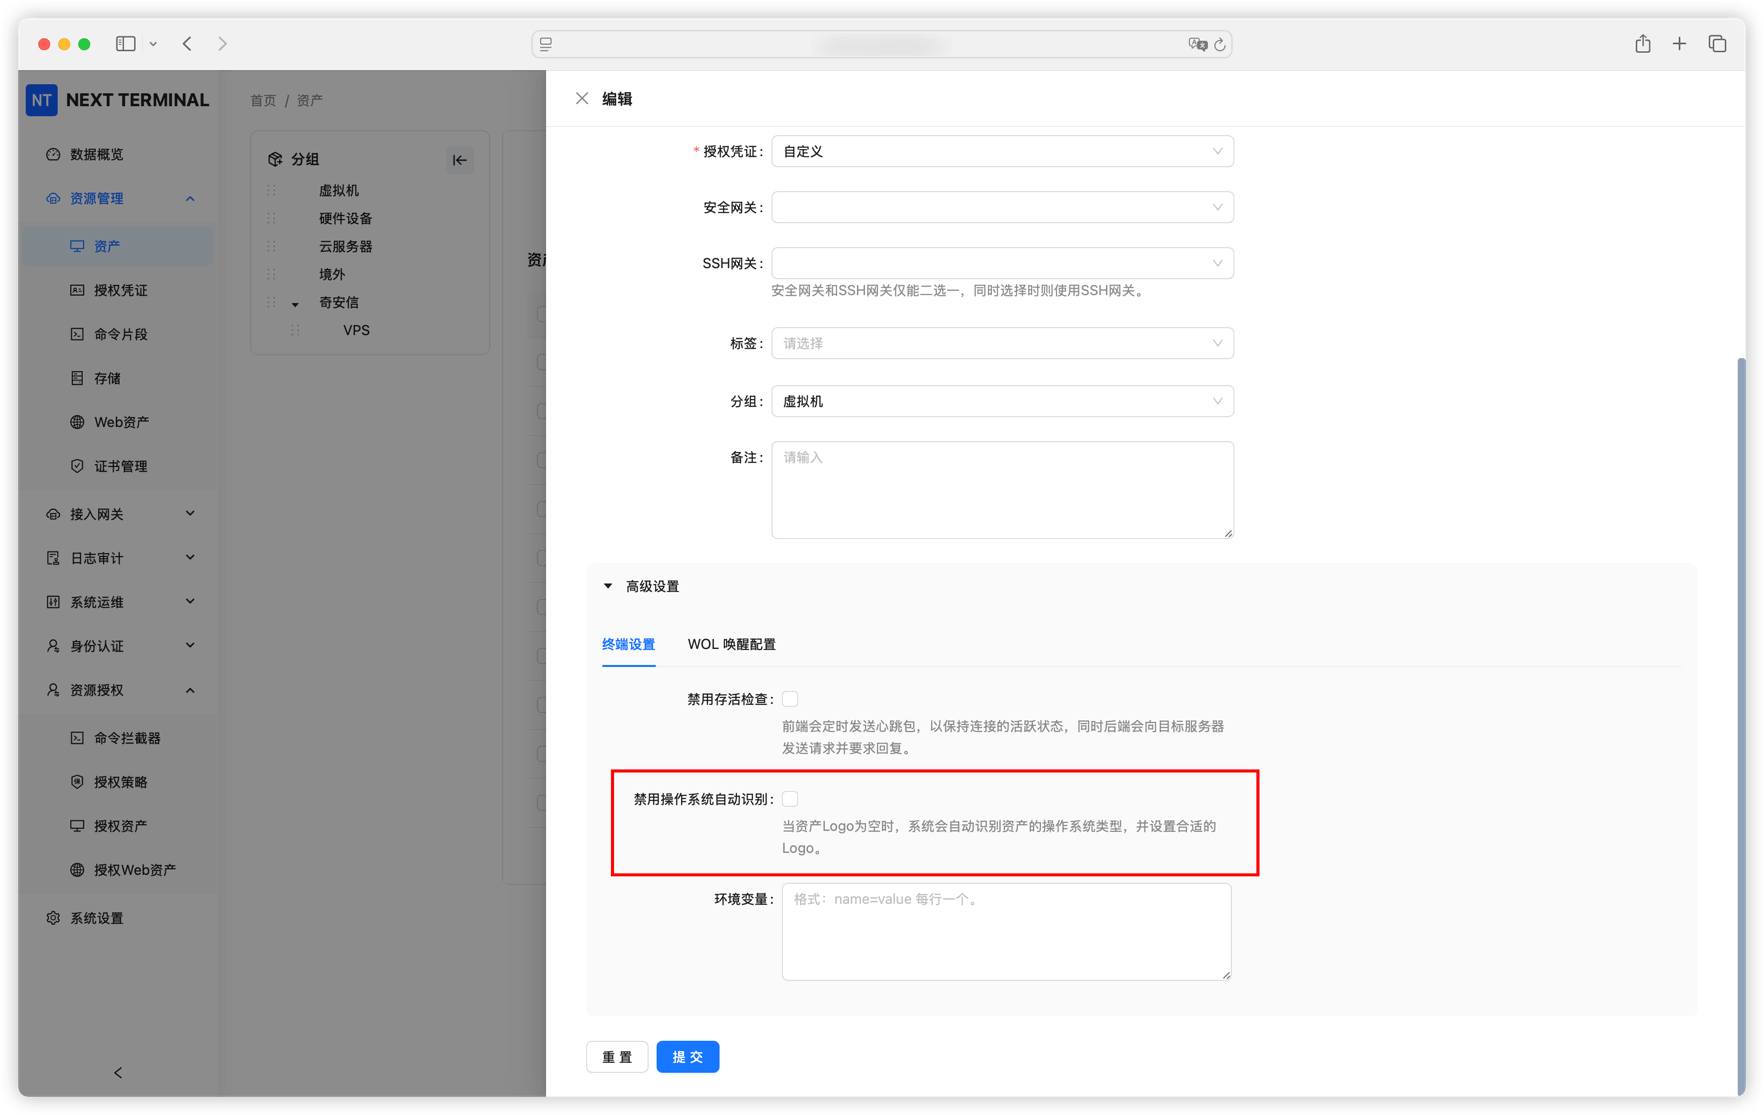Open the 存储 storage icon
Screen dimensions: 1764x1115
77,378
